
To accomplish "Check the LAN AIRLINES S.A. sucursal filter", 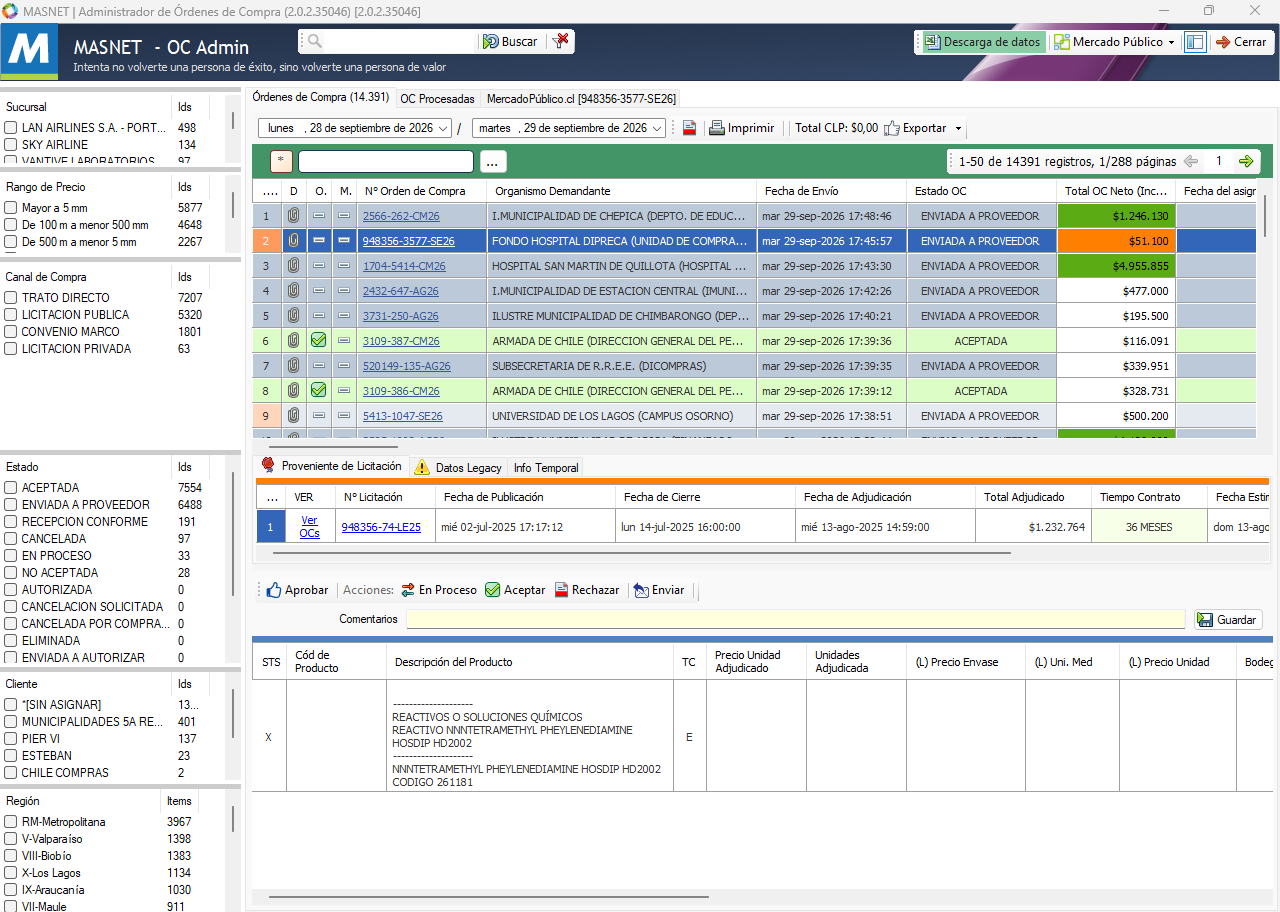I will (10, 128).
